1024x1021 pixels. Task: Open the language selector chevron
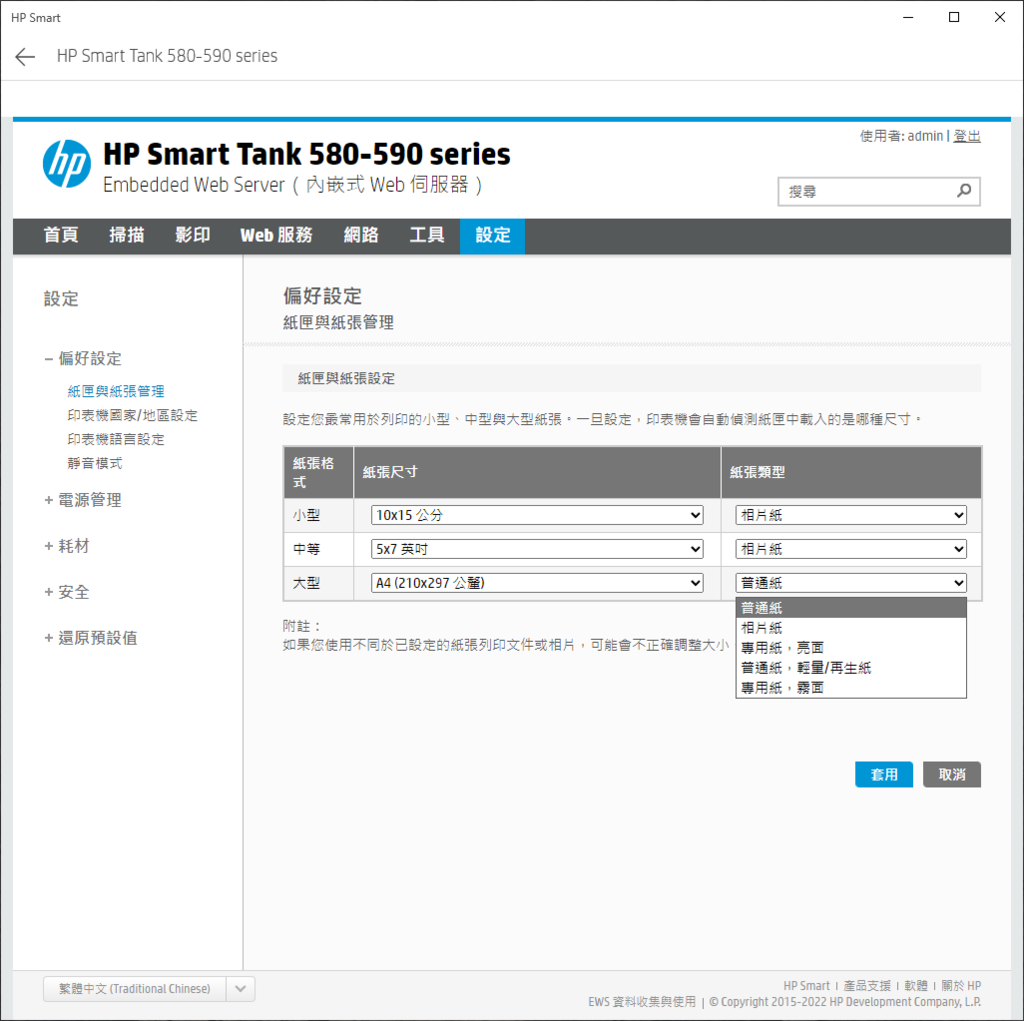(x=240, y=988)
